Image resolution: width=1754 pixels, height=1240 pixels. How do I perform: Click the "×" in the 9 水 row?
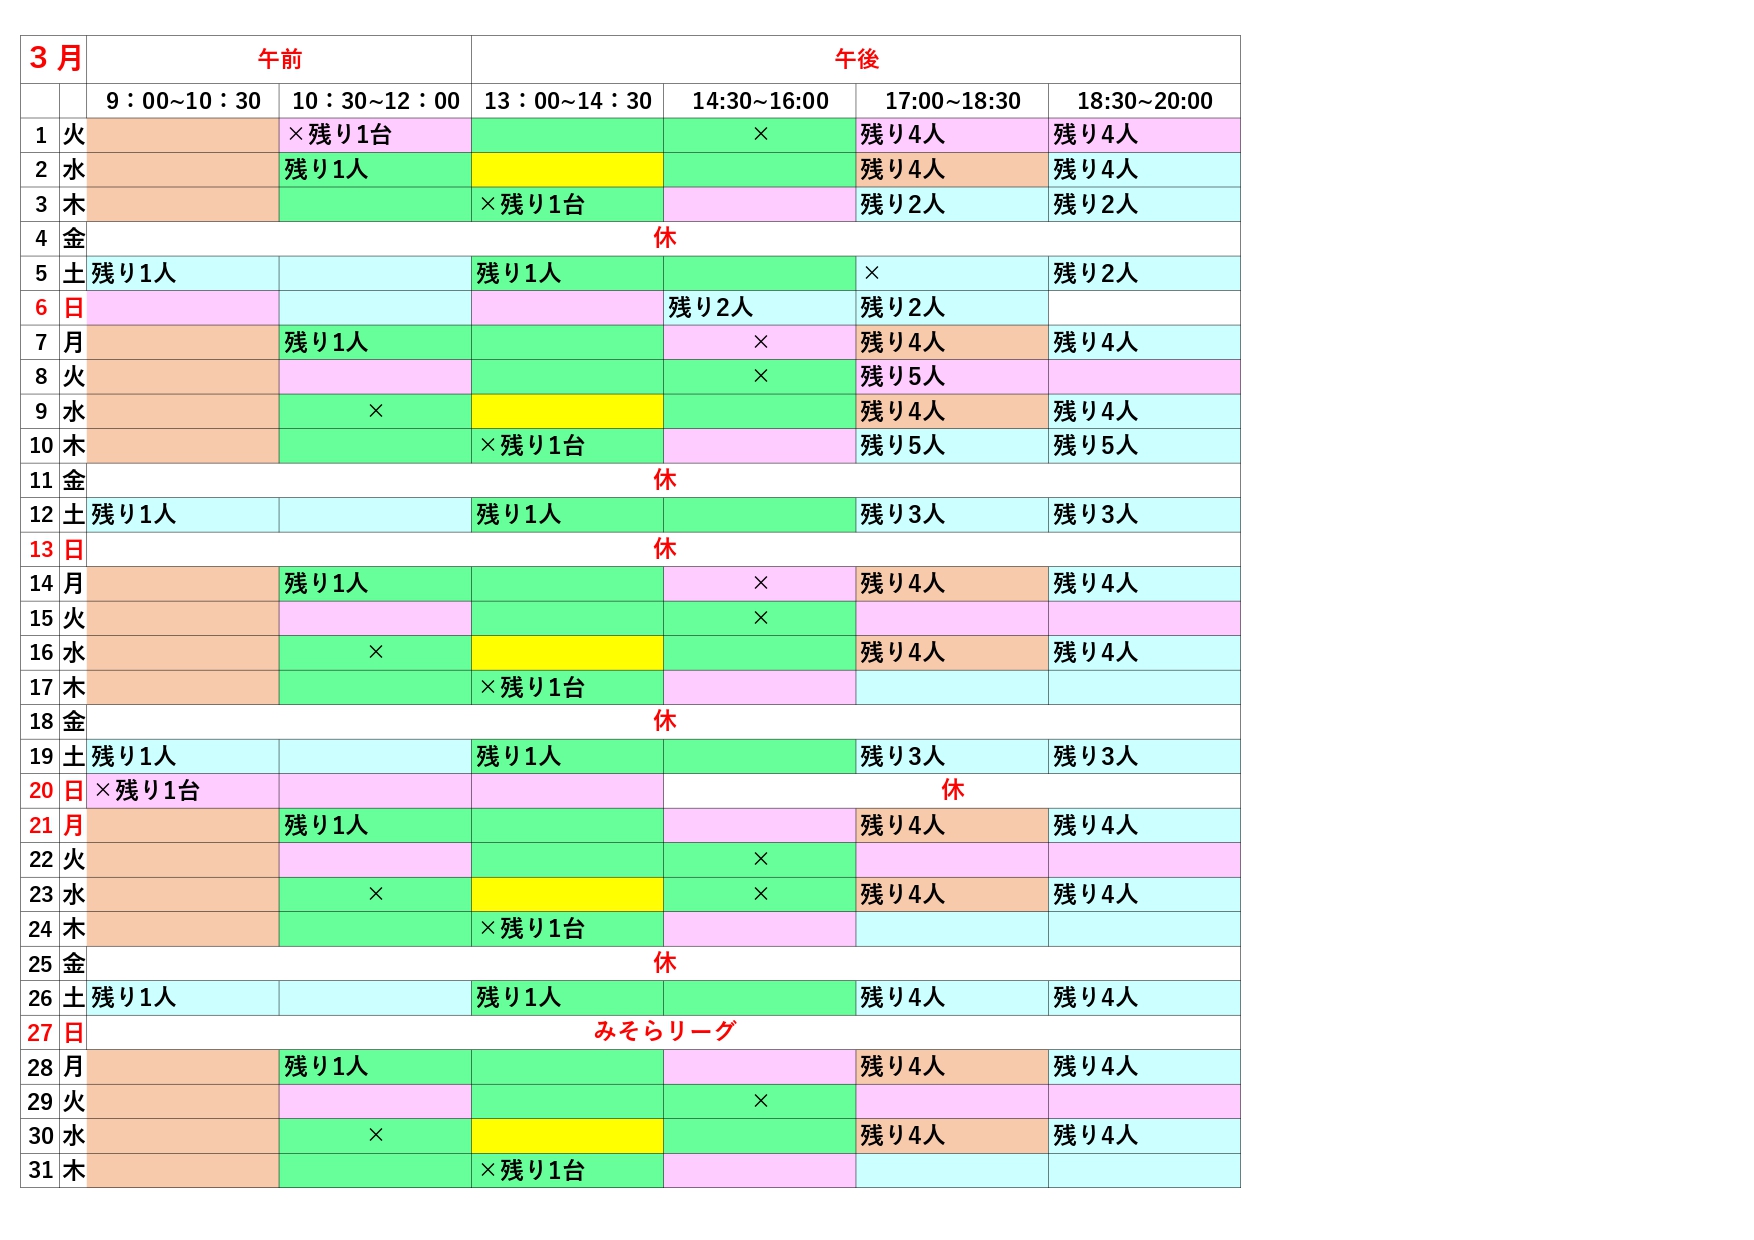(x=375, y=411)
